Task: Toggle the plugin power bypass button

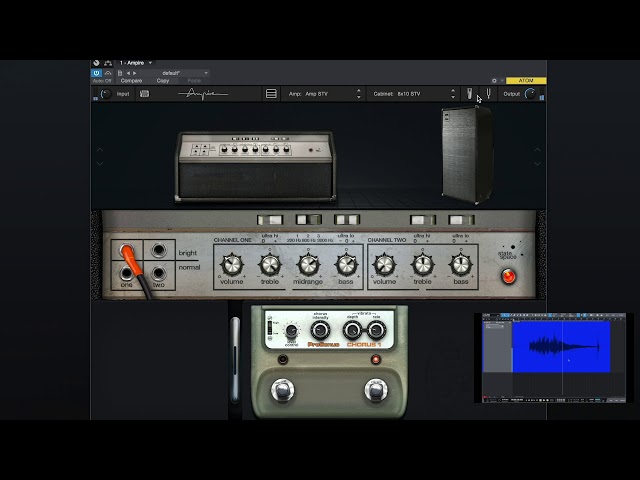Action: tap(96, 73)
